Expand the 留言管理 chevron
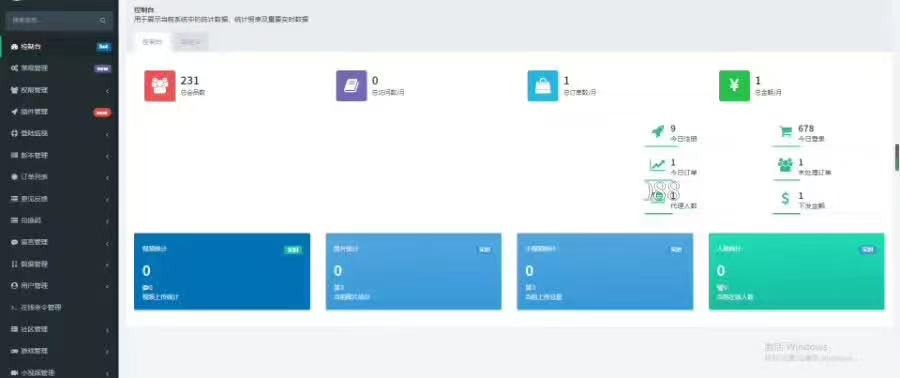This screenshot has width=900, height=378. (x=107, y=243)
